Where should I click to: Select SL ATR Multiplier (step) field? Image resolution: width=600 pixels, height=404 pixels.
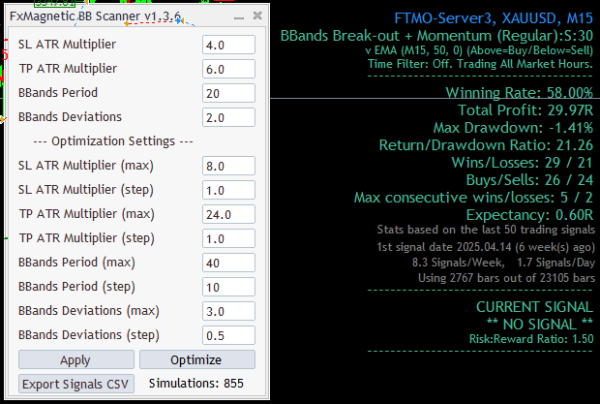click(x=228, y=190)
